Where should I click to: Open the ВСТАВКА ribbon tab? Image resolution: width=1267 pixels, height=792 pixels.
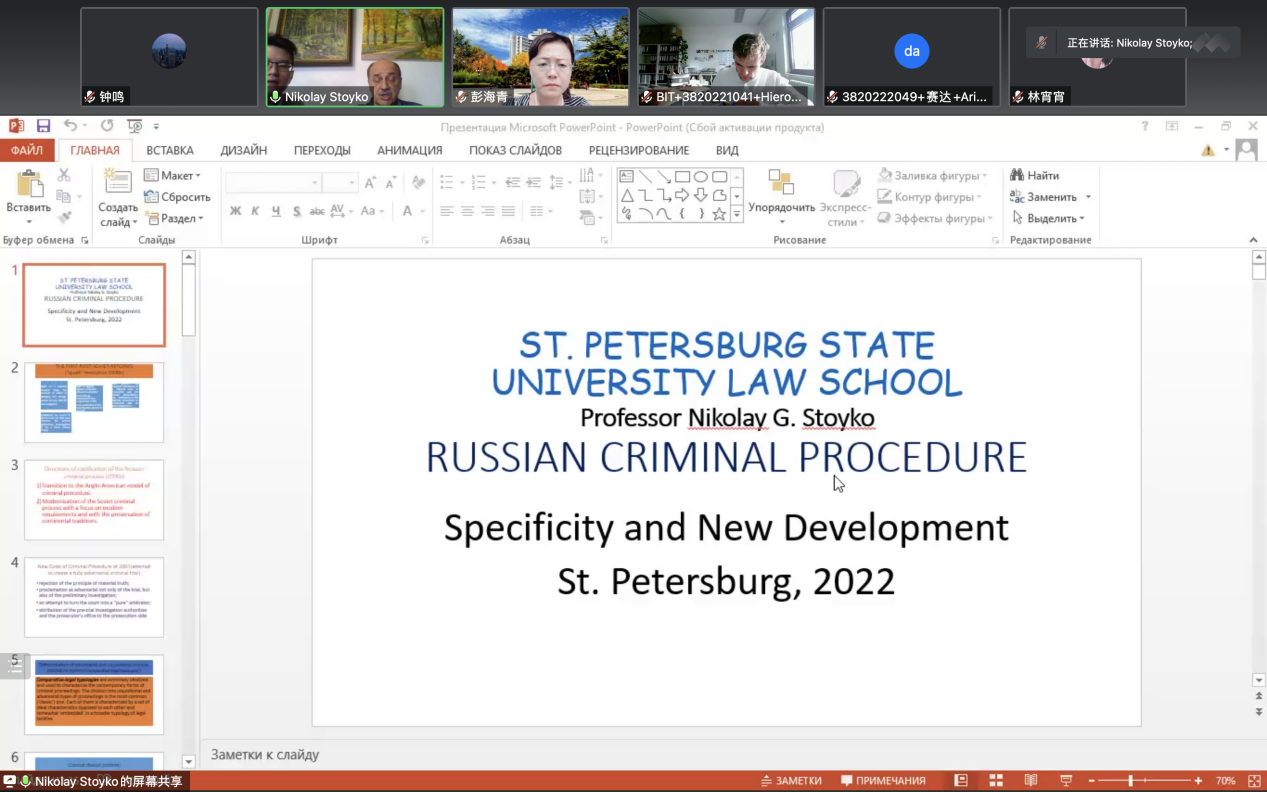pyautogui.click(x=170, y=150)
